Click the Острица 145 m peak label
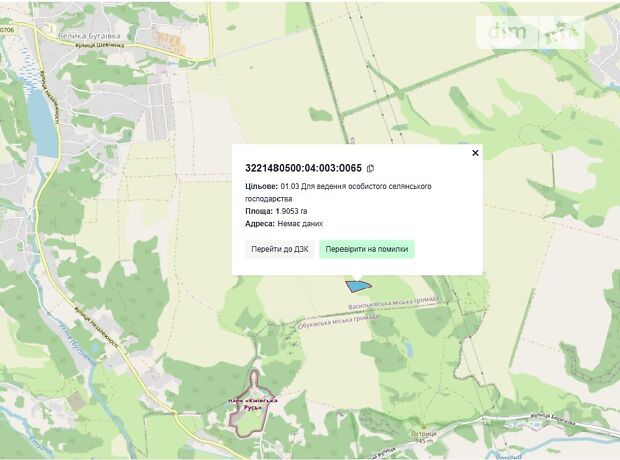 (x=424, y=437)
